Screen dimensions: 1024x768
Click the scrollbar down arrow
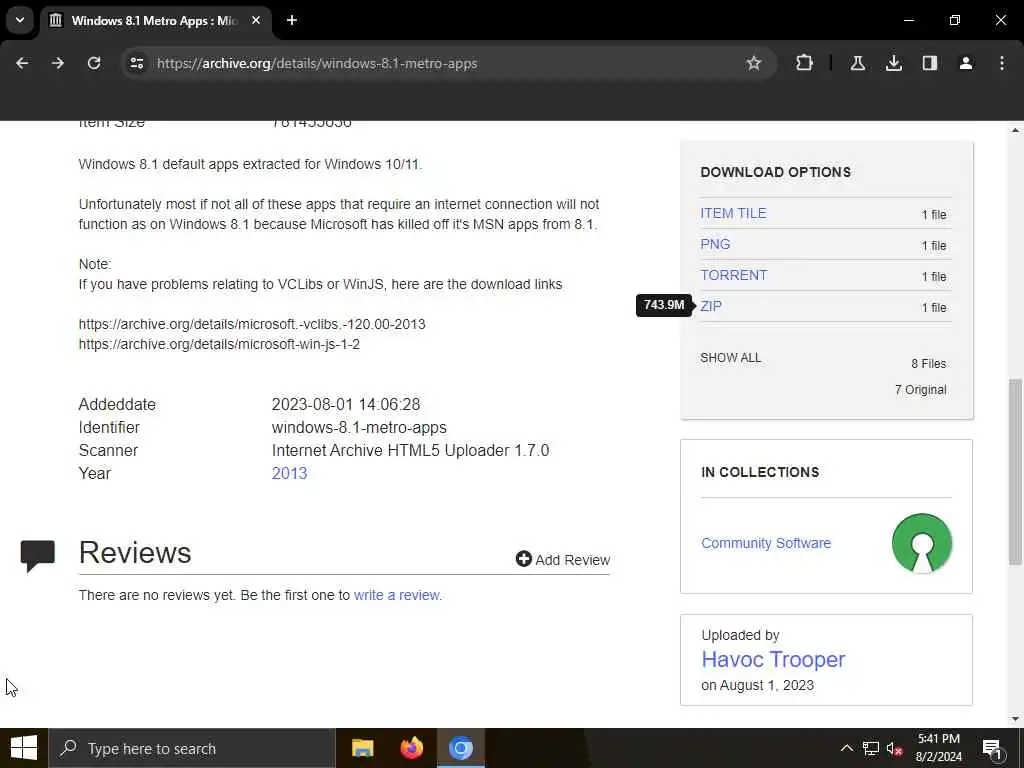[x=1015, y=719]
